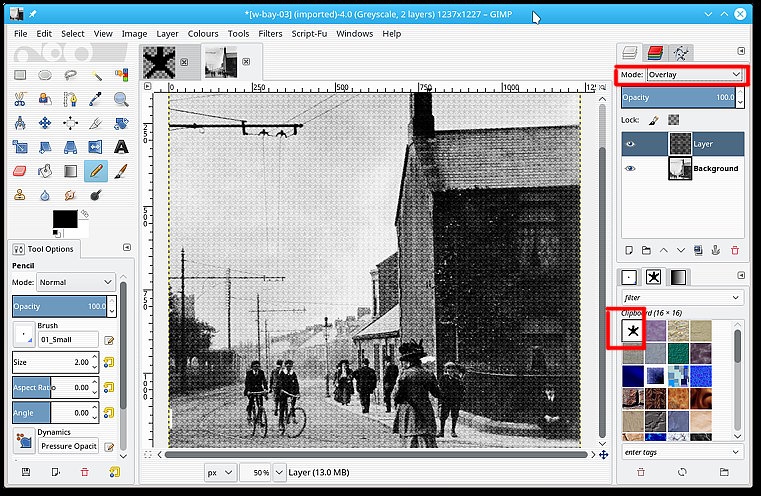Hide the Background layer with its eye
Viewport: 761px width, 496px height.
630,169
